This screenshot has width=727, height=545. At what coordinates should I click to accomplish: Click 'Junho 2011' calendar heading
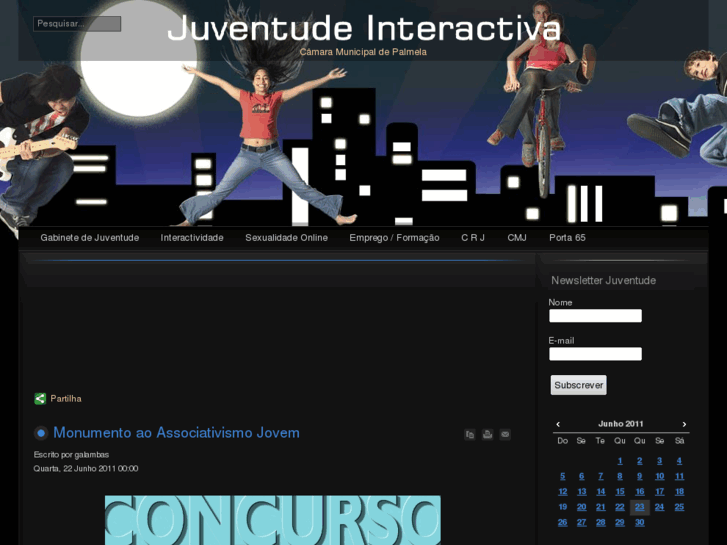620,423
